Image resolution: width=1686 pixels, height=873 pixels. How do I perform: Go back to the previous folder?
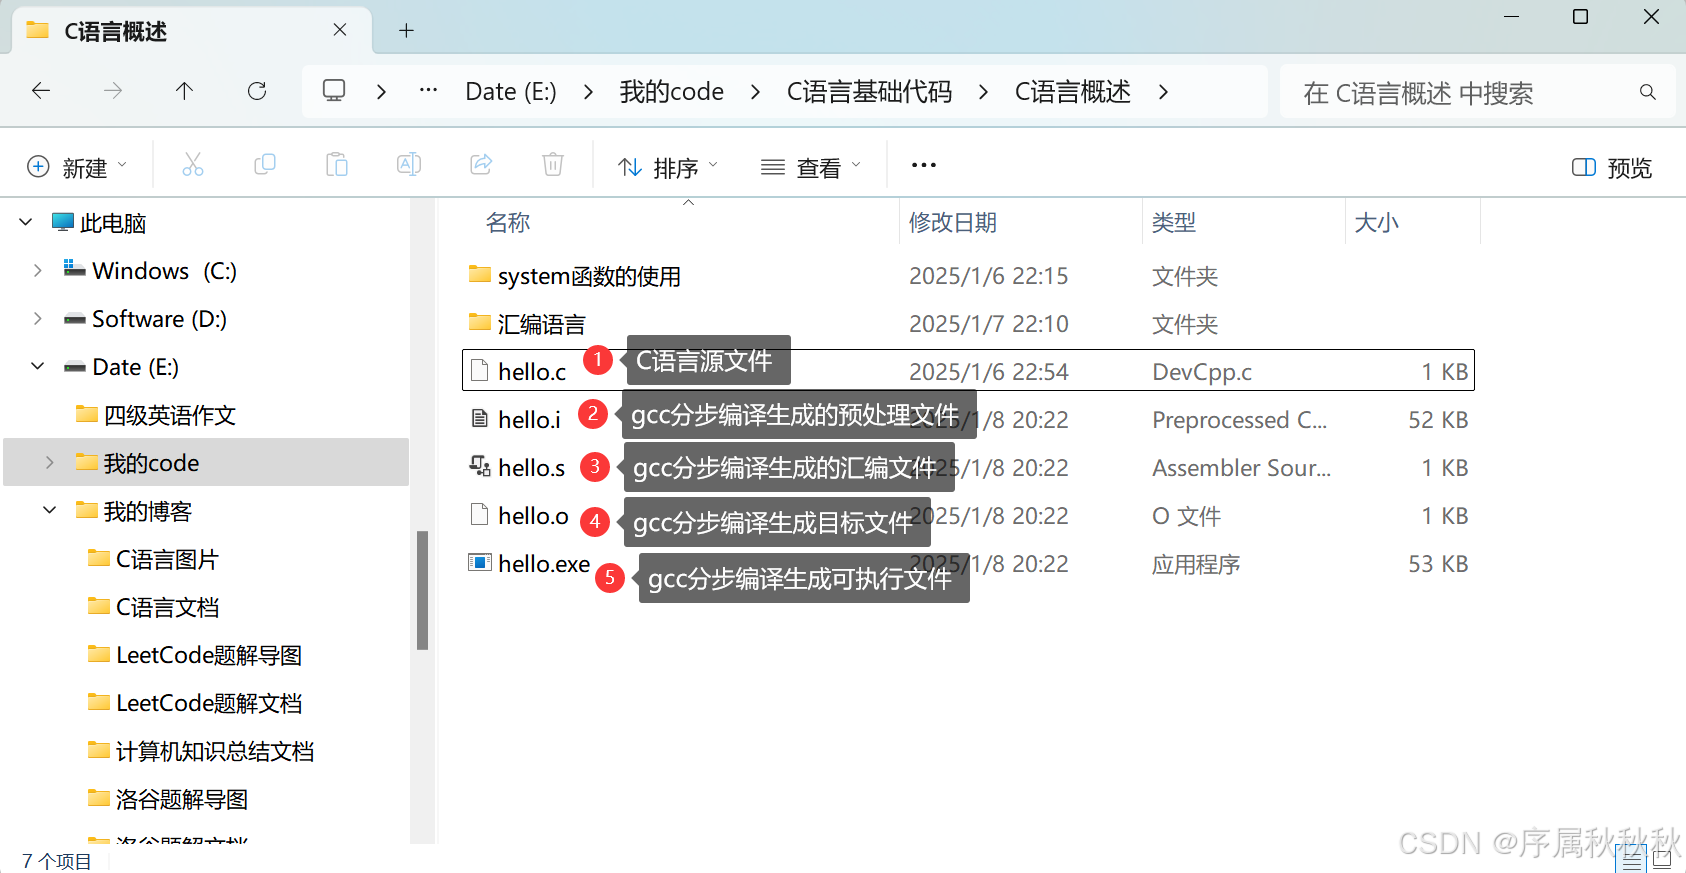(x=41, y=91)
